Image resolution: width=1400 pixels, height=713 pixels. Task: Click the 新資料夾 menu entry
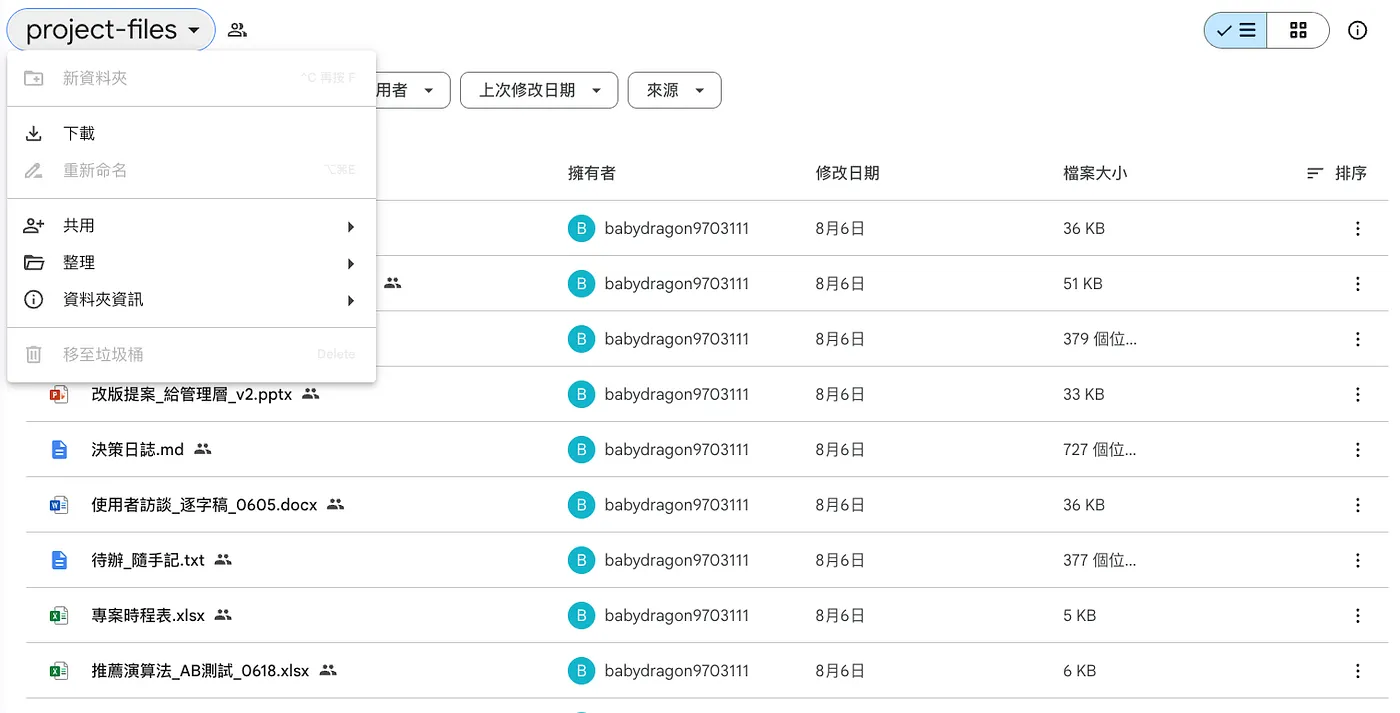(x=191, y=78)
